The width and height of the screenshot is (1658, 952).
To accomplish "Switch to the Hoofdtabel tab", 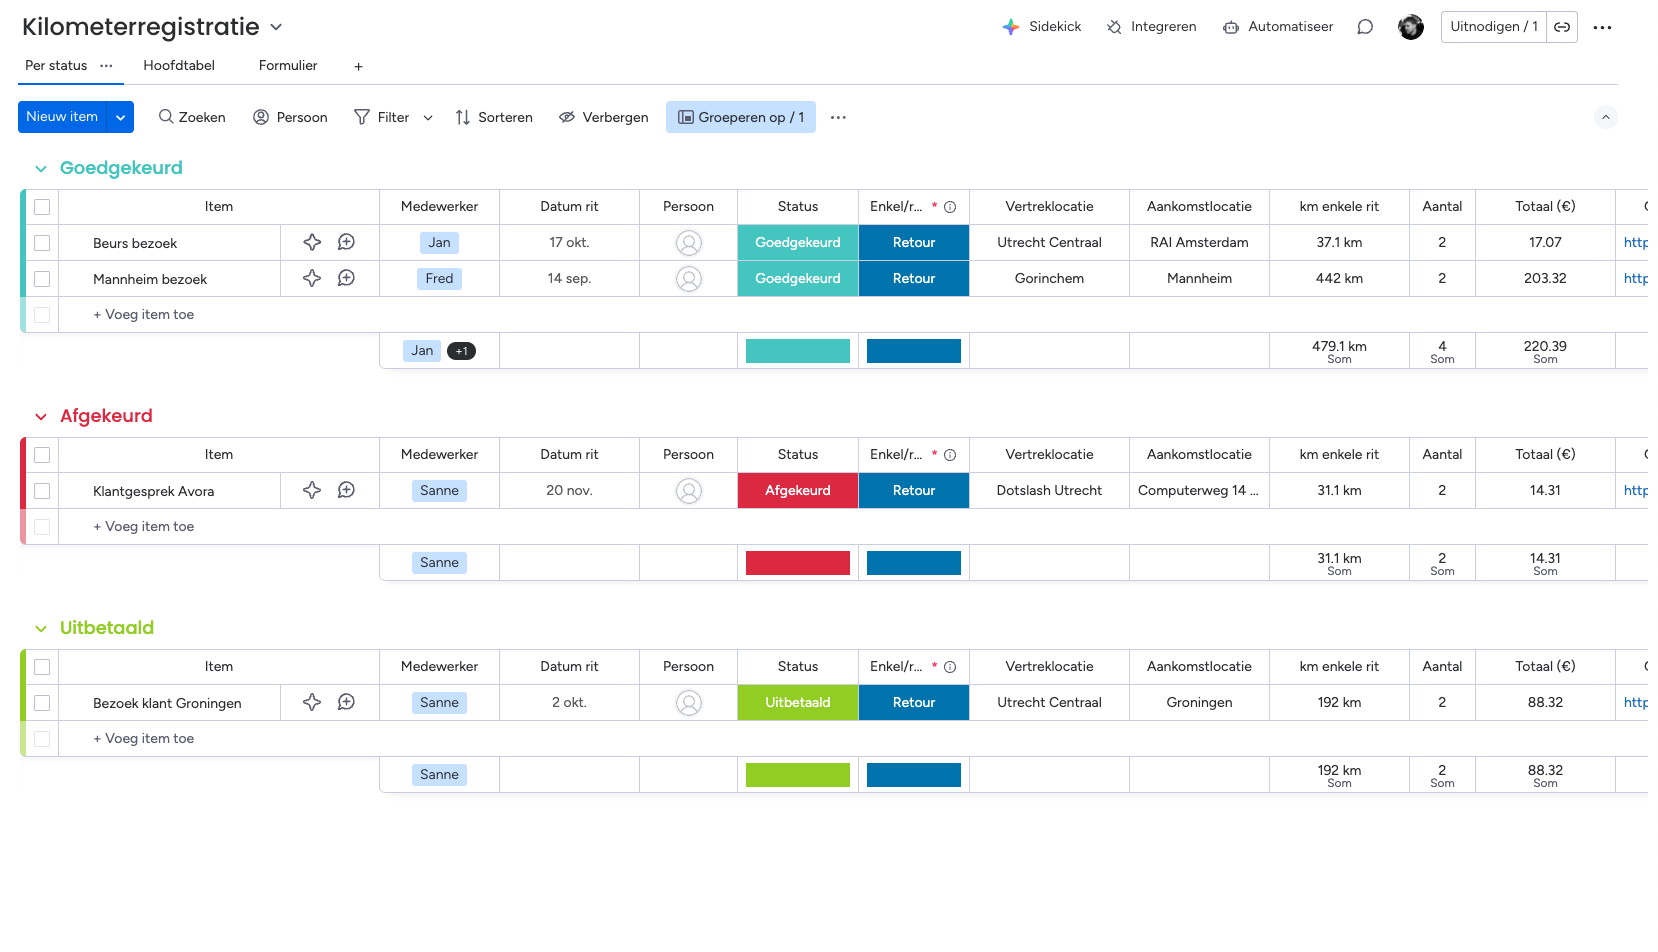I will (179, 66).
